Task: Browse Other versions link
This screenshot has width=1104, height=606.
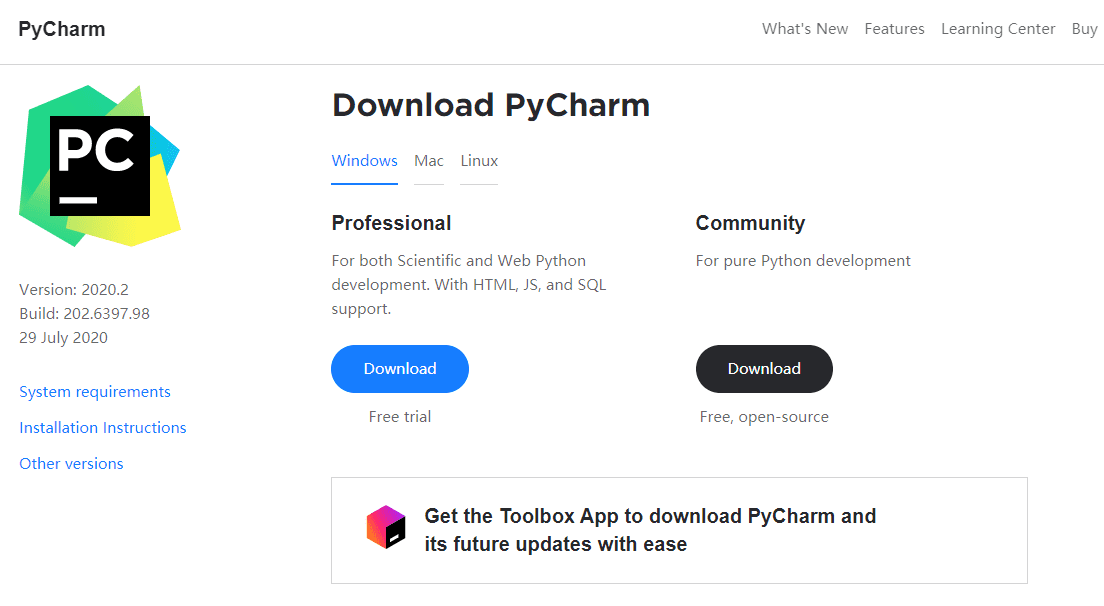Action: coord(72,464)
